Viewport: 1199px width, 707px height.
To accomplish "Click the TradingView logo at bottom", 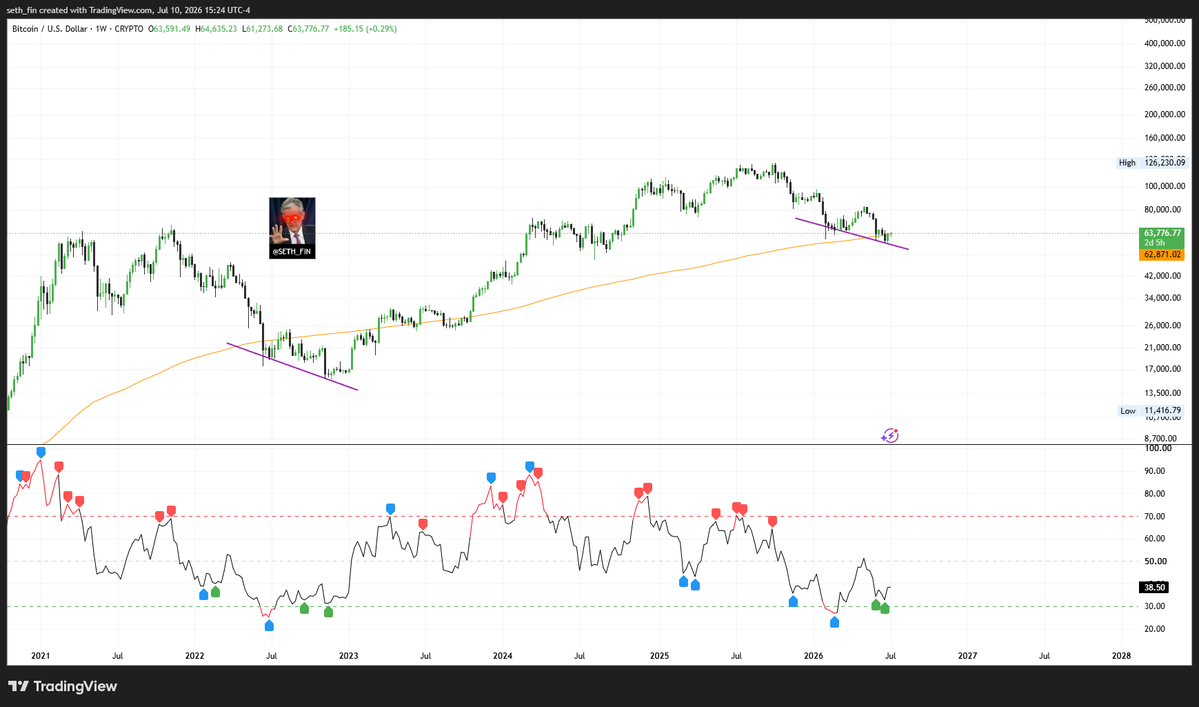I will (63, 686).
